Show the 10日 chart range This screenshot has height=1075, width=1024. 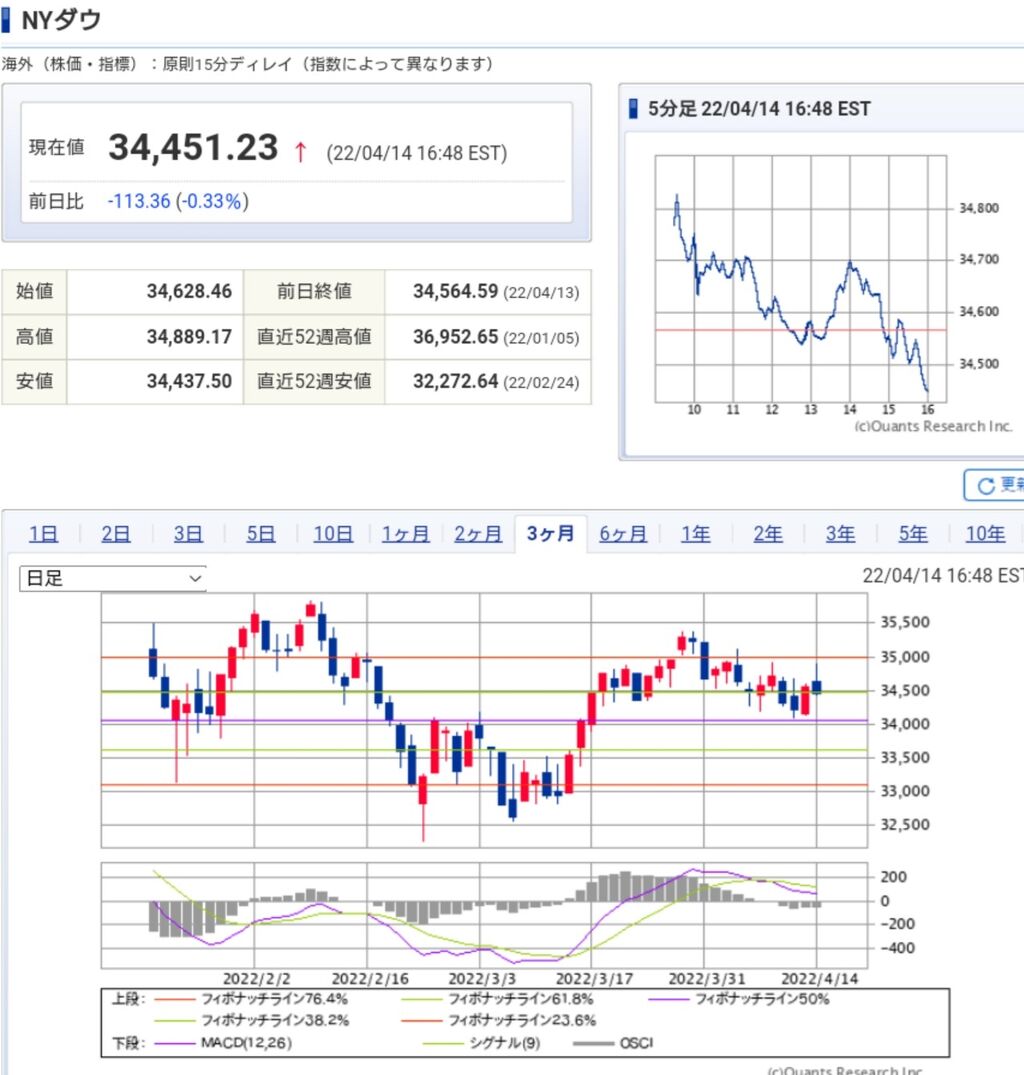tap(333, 533)
